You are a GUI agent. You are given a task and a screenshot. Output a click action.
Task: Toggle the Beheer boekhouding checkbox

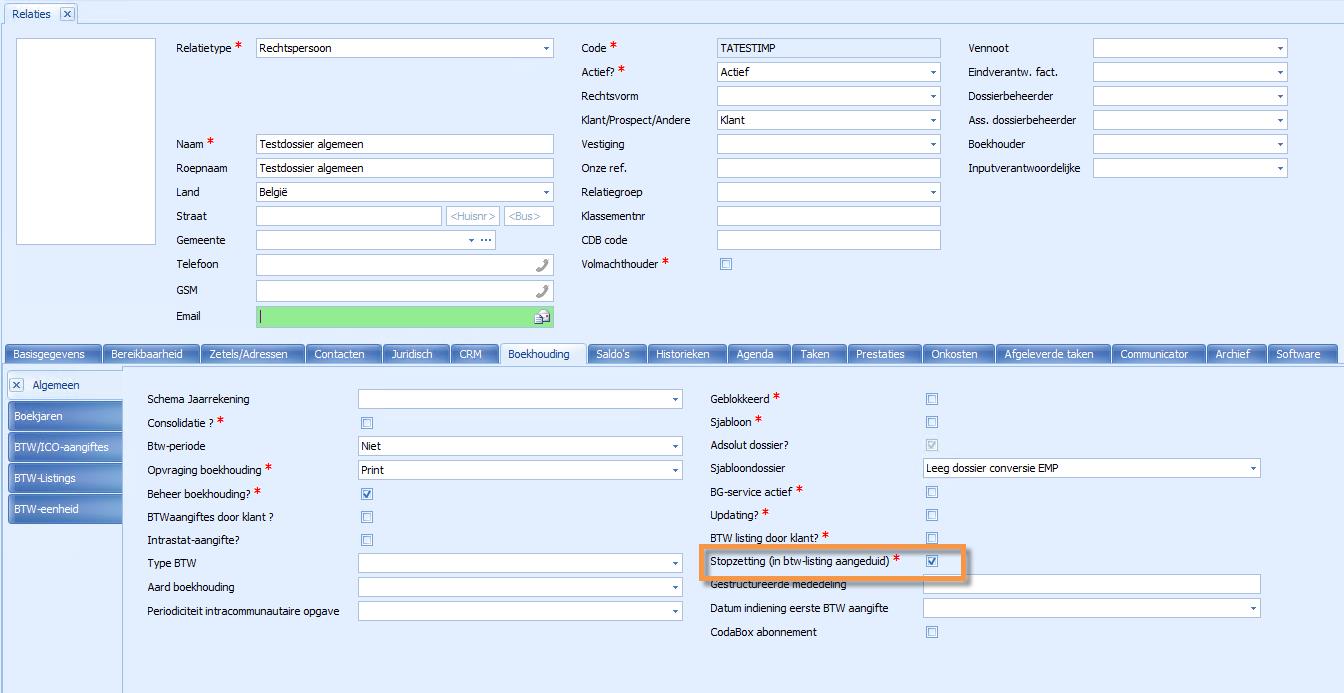click(x=367, y=494)
